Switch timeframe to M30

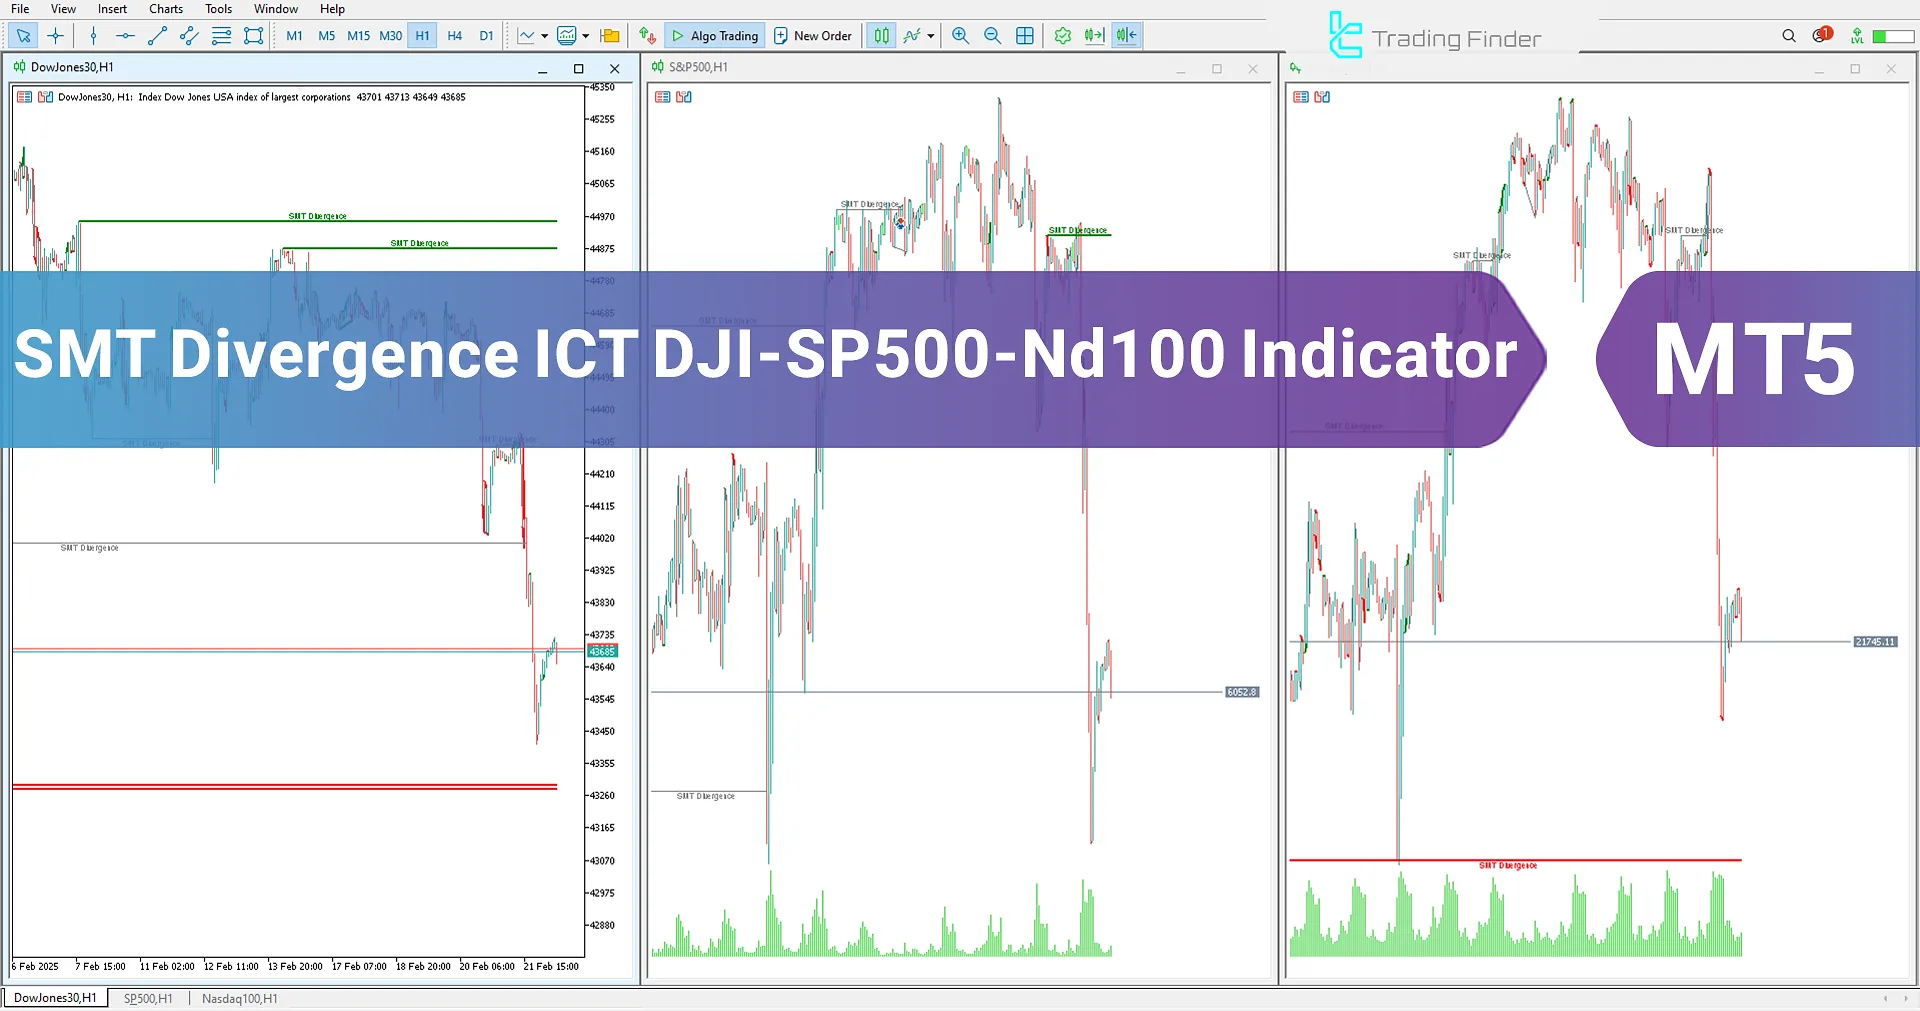390,36
